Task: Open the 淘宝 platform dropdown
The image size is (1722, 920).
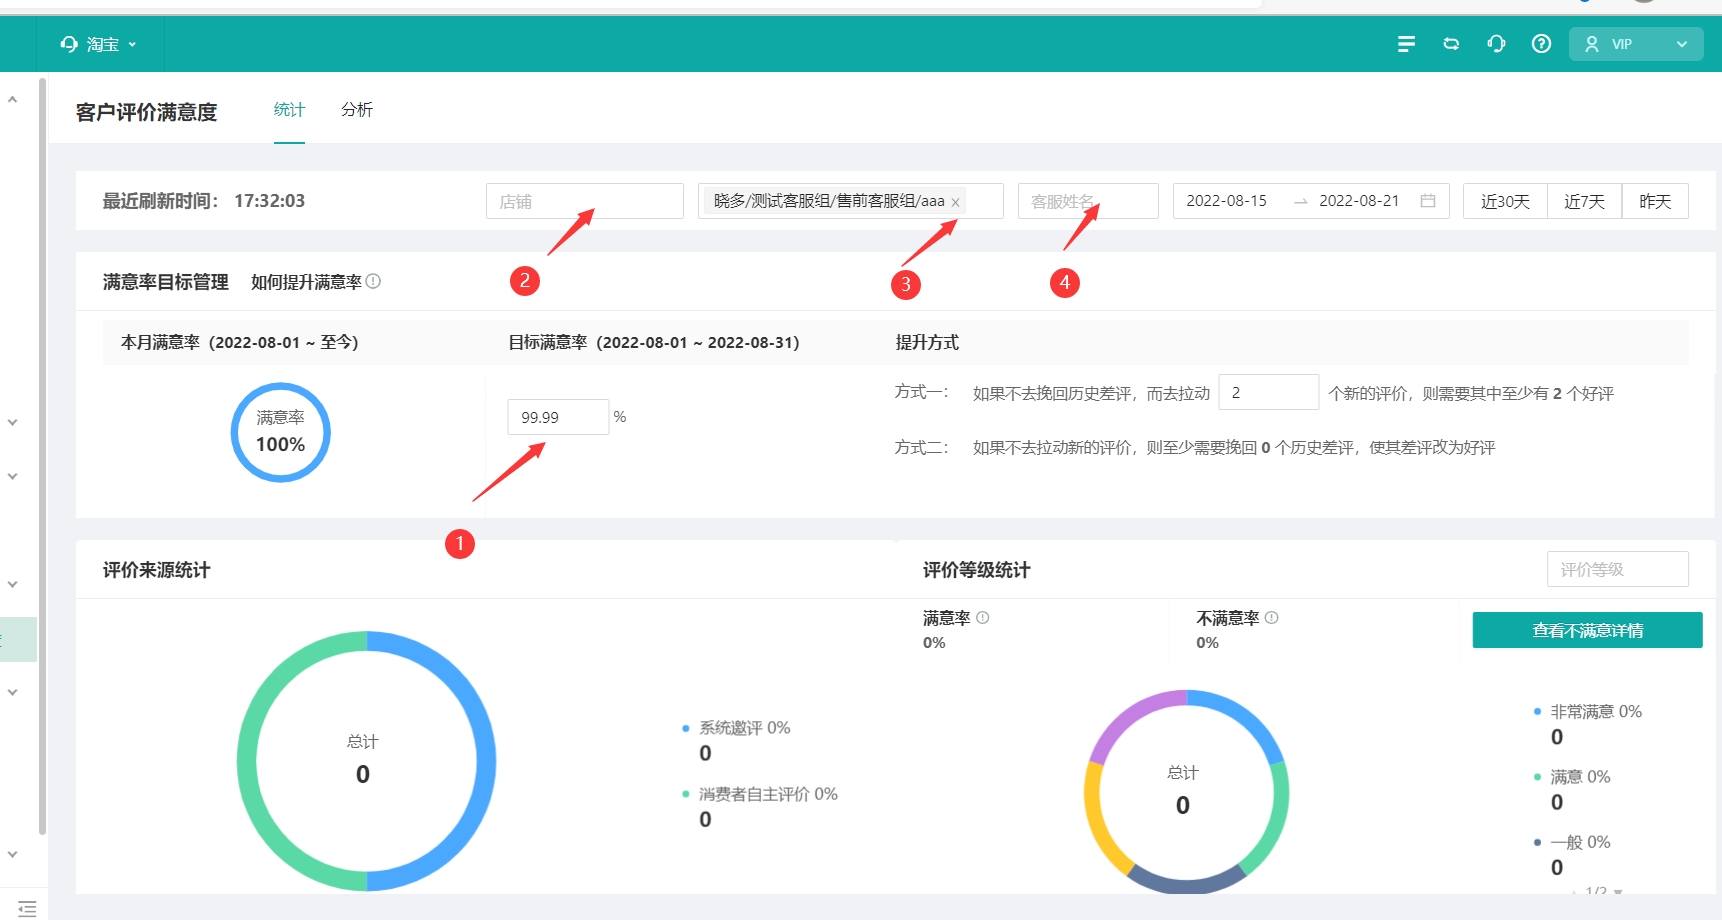Action: pyautogui.click(x=98, y=44)
